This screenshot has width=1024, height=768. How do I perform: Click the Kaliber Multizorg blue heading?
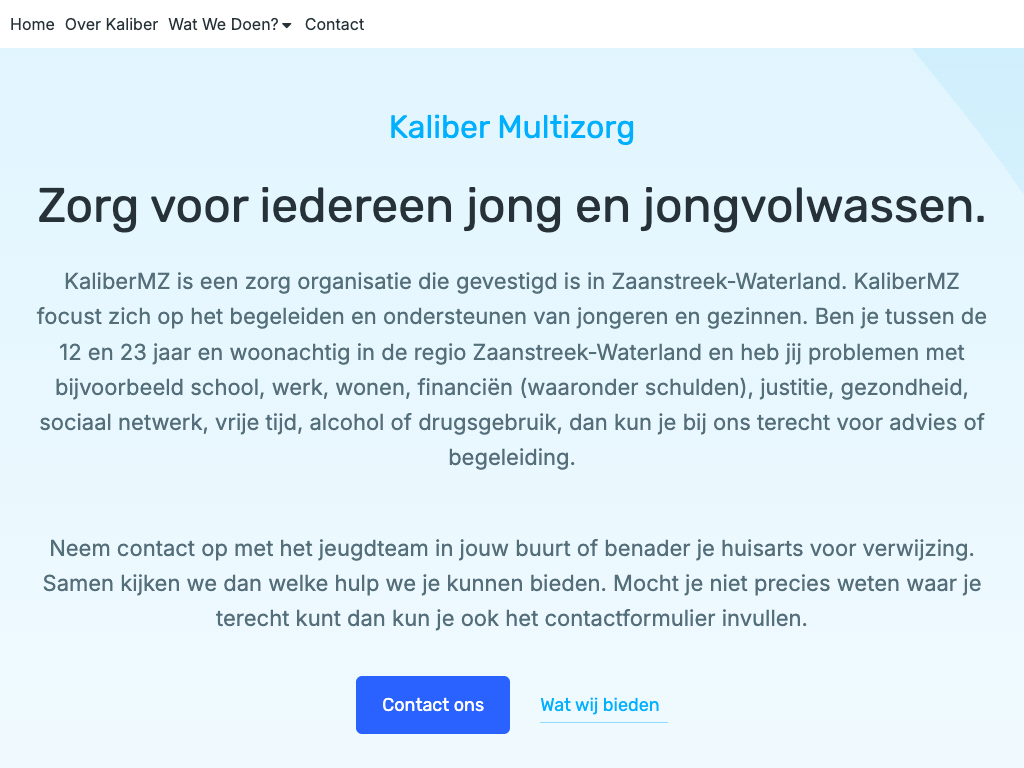[x=511, y=128]
